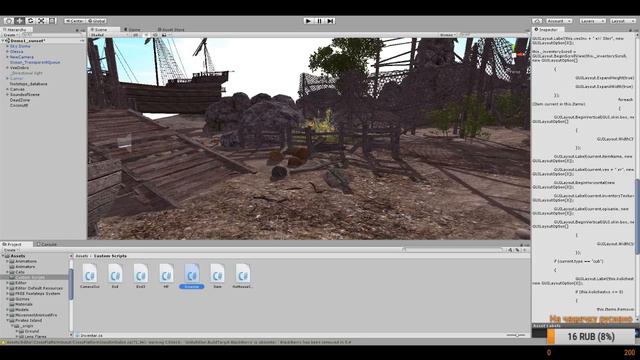Adjust the Project icon size slider
Screen dimensions: 640x360
pyautogui.click(x=516, y=336)
